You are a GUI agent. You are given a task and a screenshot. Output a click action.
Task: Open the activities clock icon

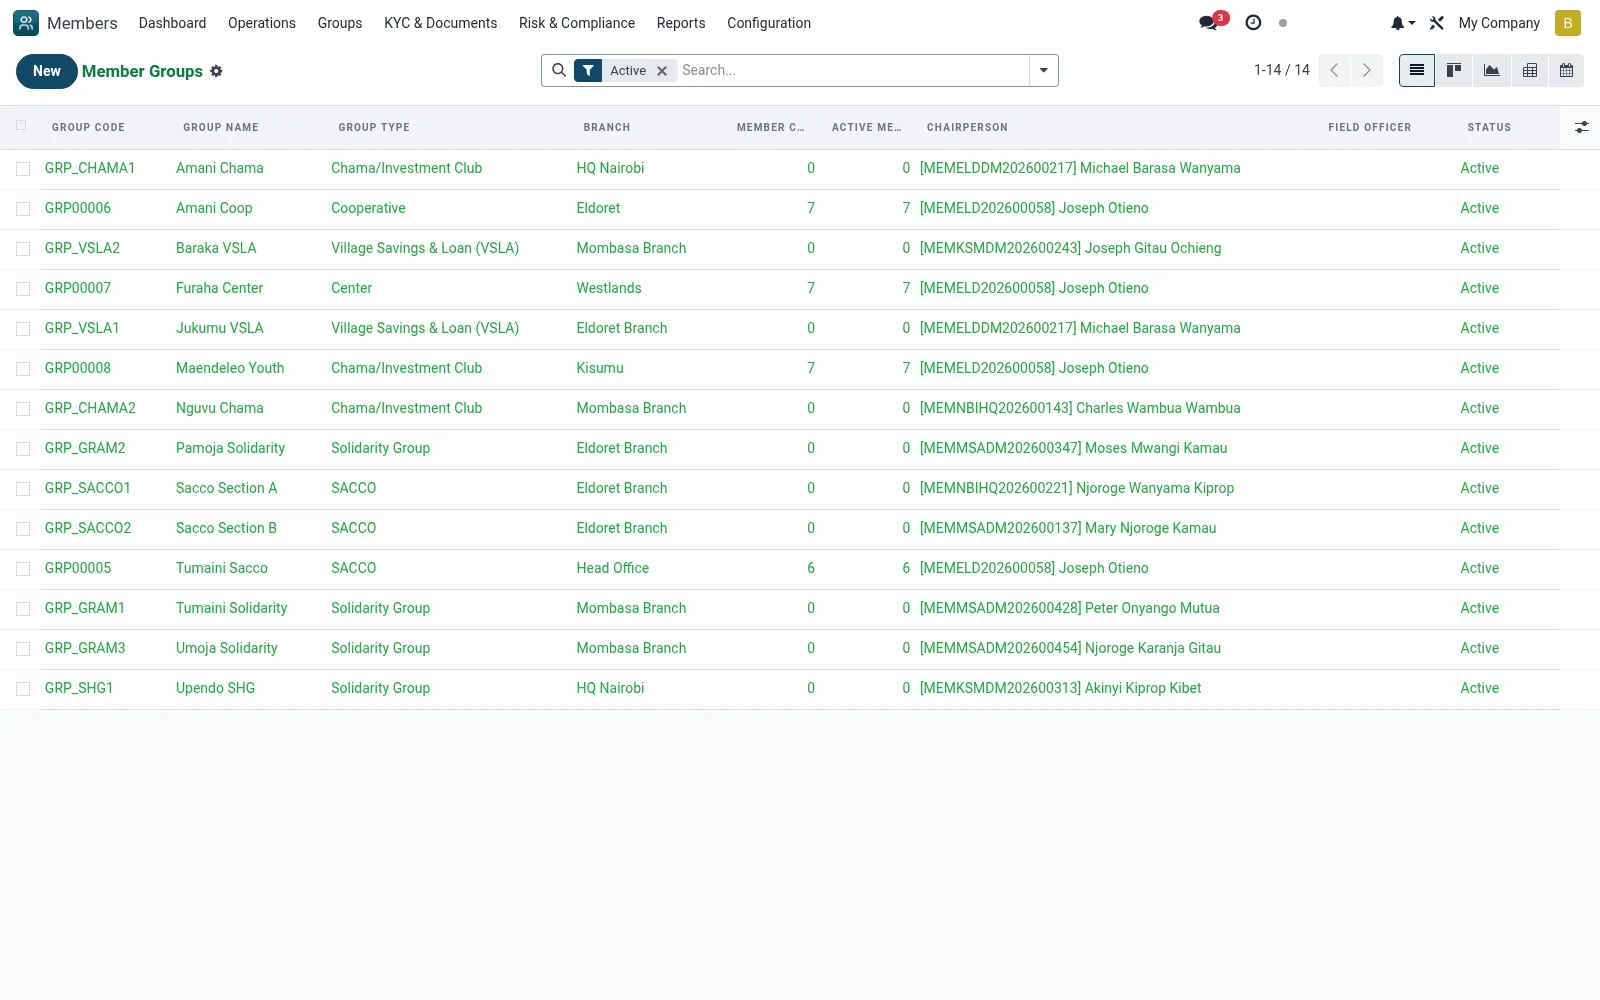1253,22
